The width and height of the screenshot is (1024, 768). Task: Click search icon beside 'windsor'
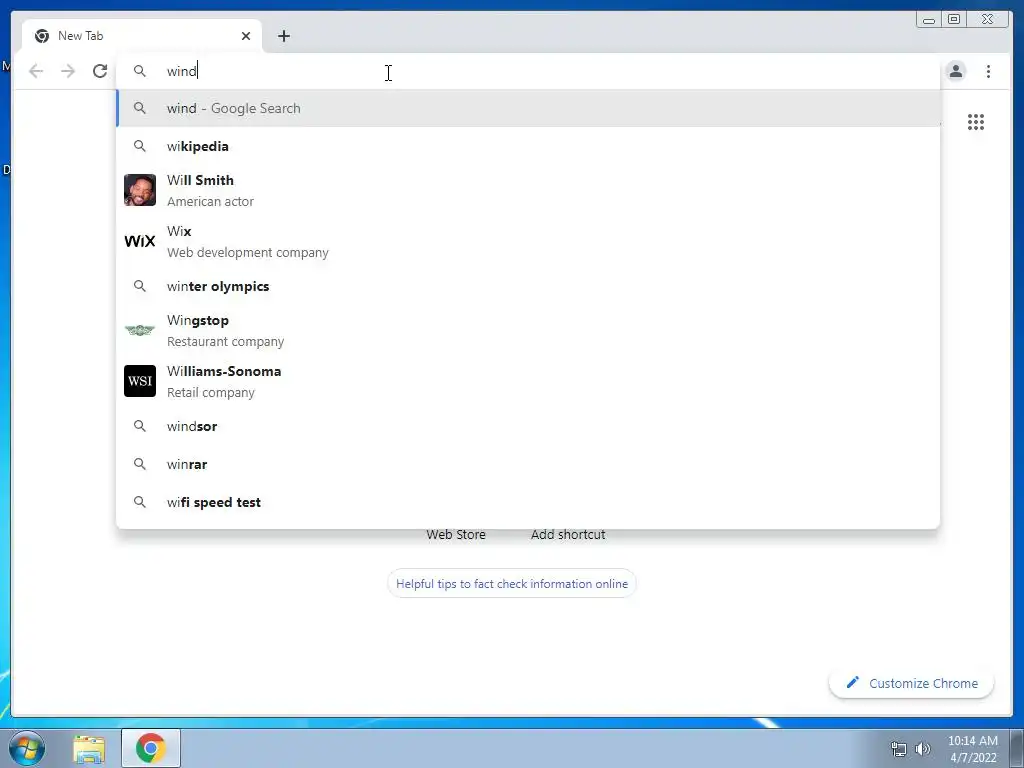click(140, 426)
